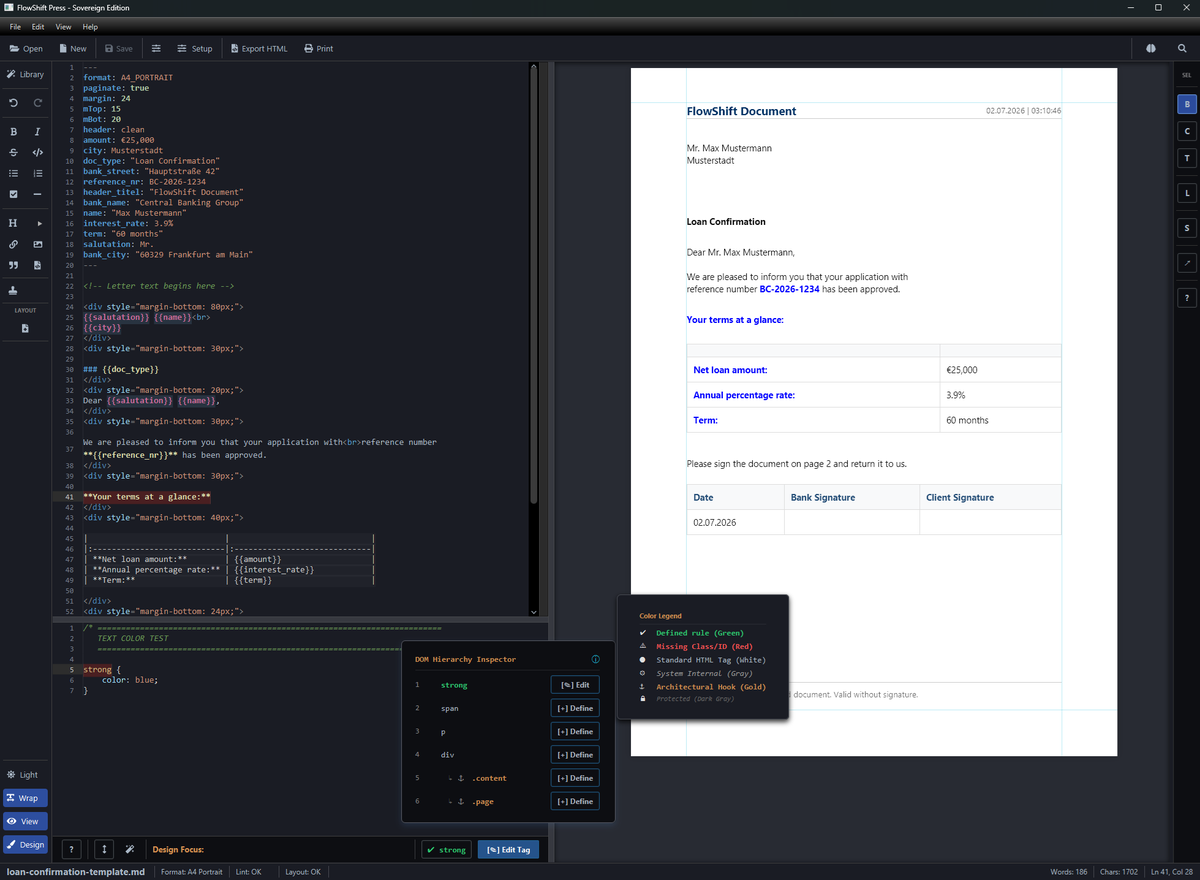
Task: Click Open in the toolbar
Action: coord(26,48)
